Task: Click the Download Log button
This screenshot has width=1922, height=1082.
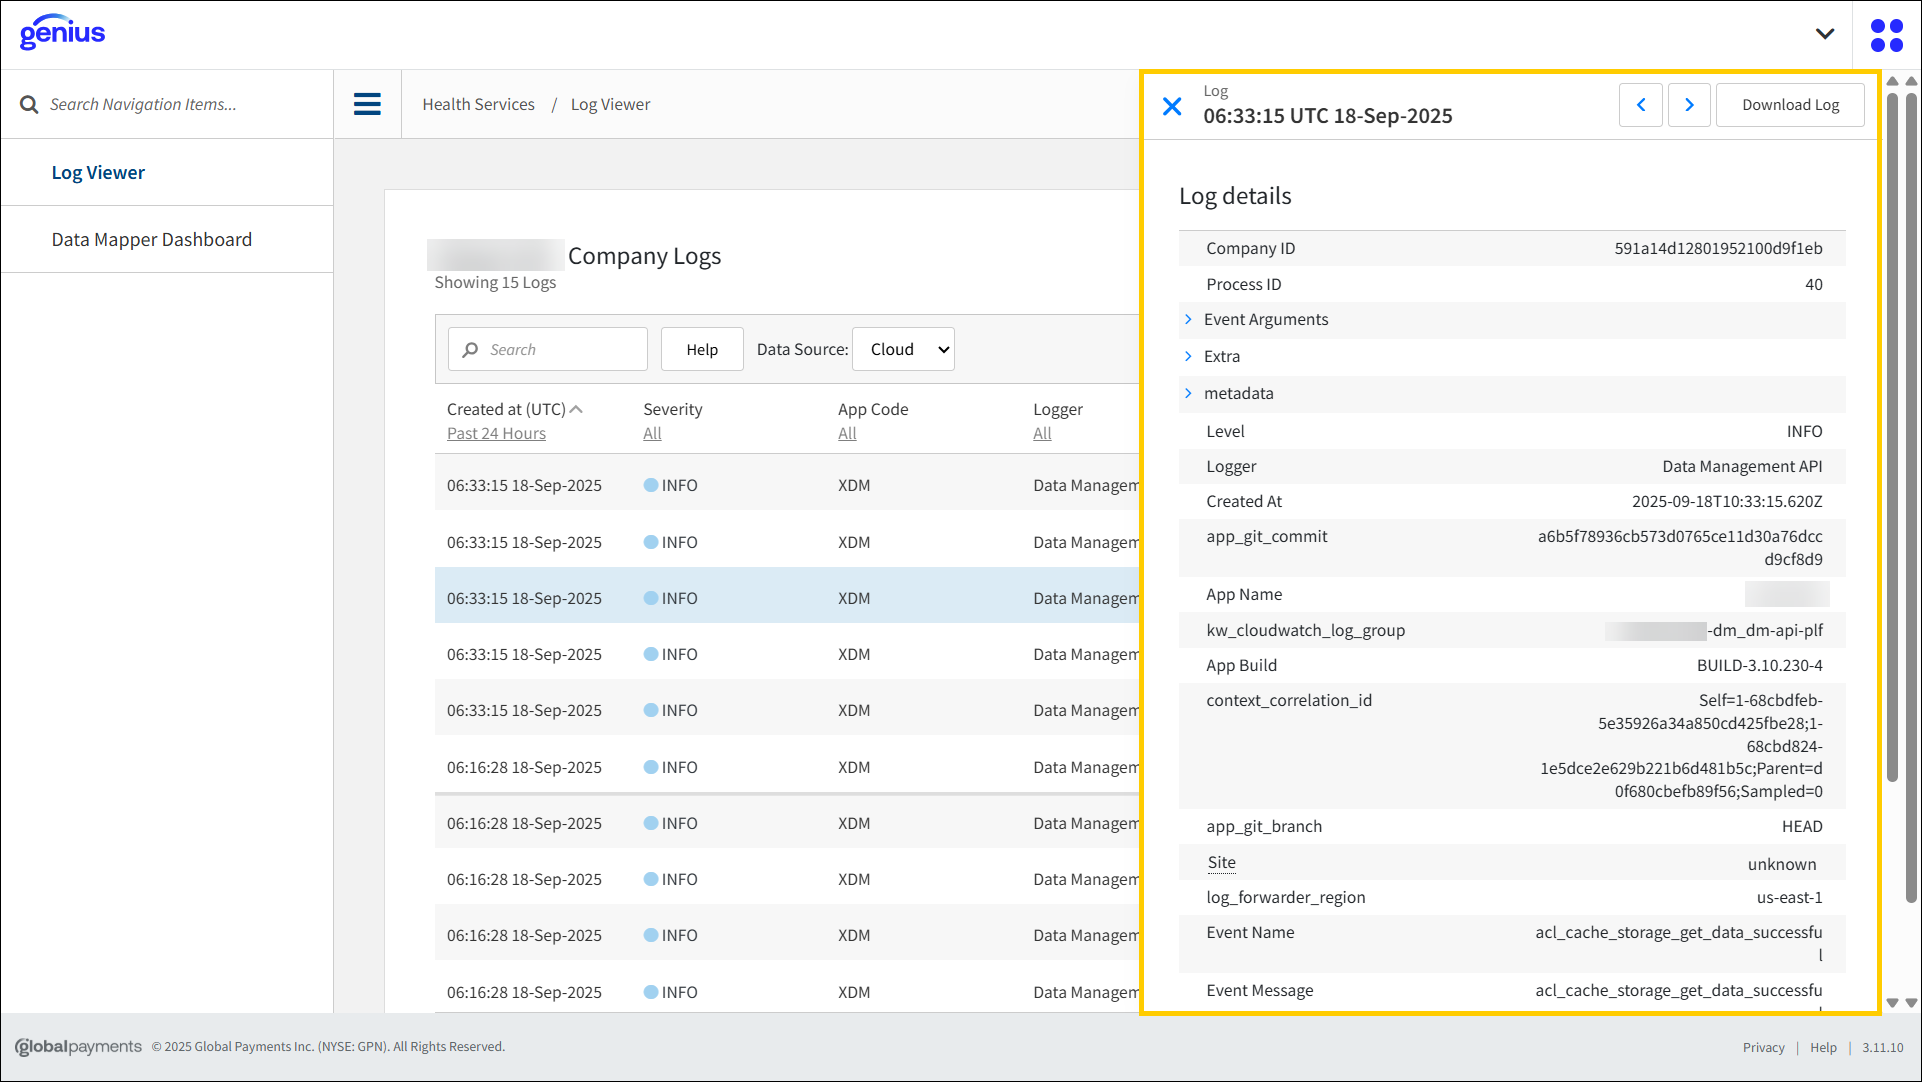Action: coord(1789,105)
